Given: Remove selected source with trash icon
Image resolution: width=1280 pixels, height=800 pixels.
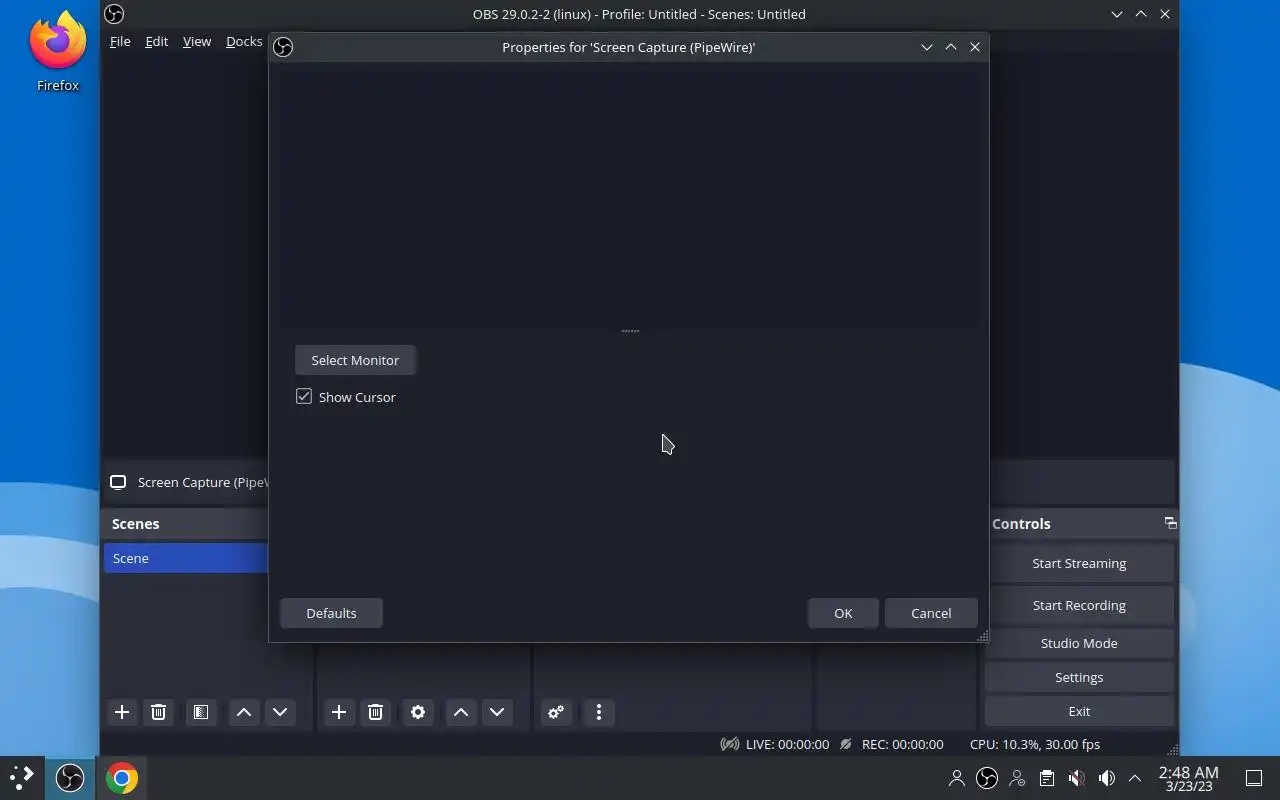Looking at the screenshot, I should 375,712.
